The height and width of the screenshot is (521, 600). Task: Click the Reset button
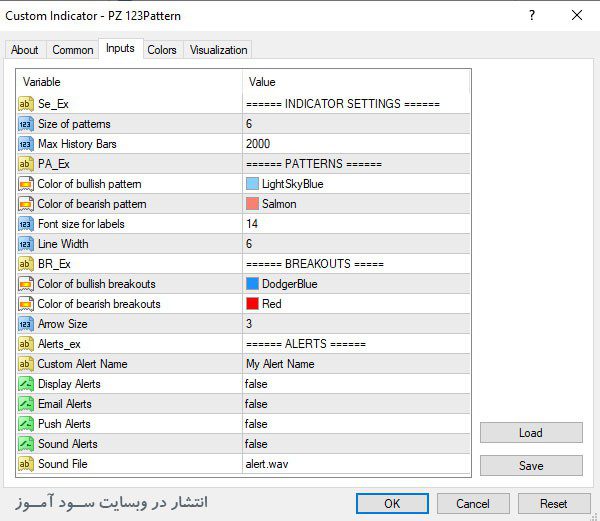click(x=554, y=503)
